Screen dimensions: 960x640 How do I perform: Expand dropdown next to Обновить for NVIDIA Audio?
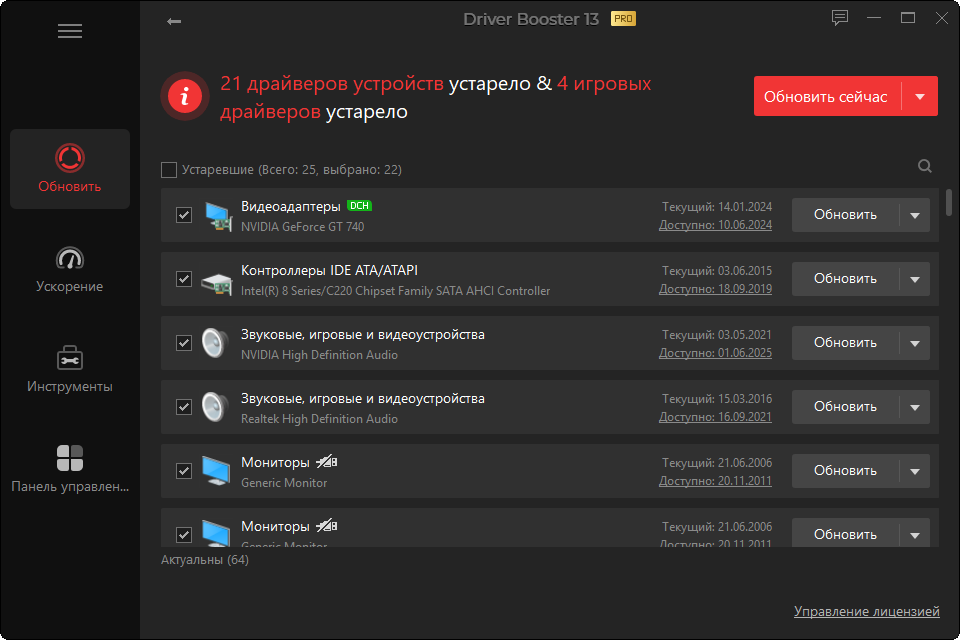coord(915,343)
